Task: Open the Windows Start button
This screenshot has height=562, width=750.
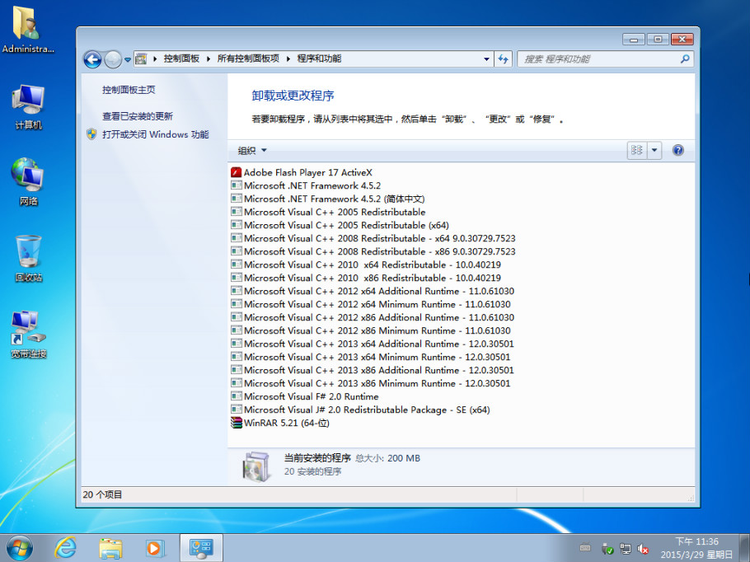Action: [x=20, y=548]
